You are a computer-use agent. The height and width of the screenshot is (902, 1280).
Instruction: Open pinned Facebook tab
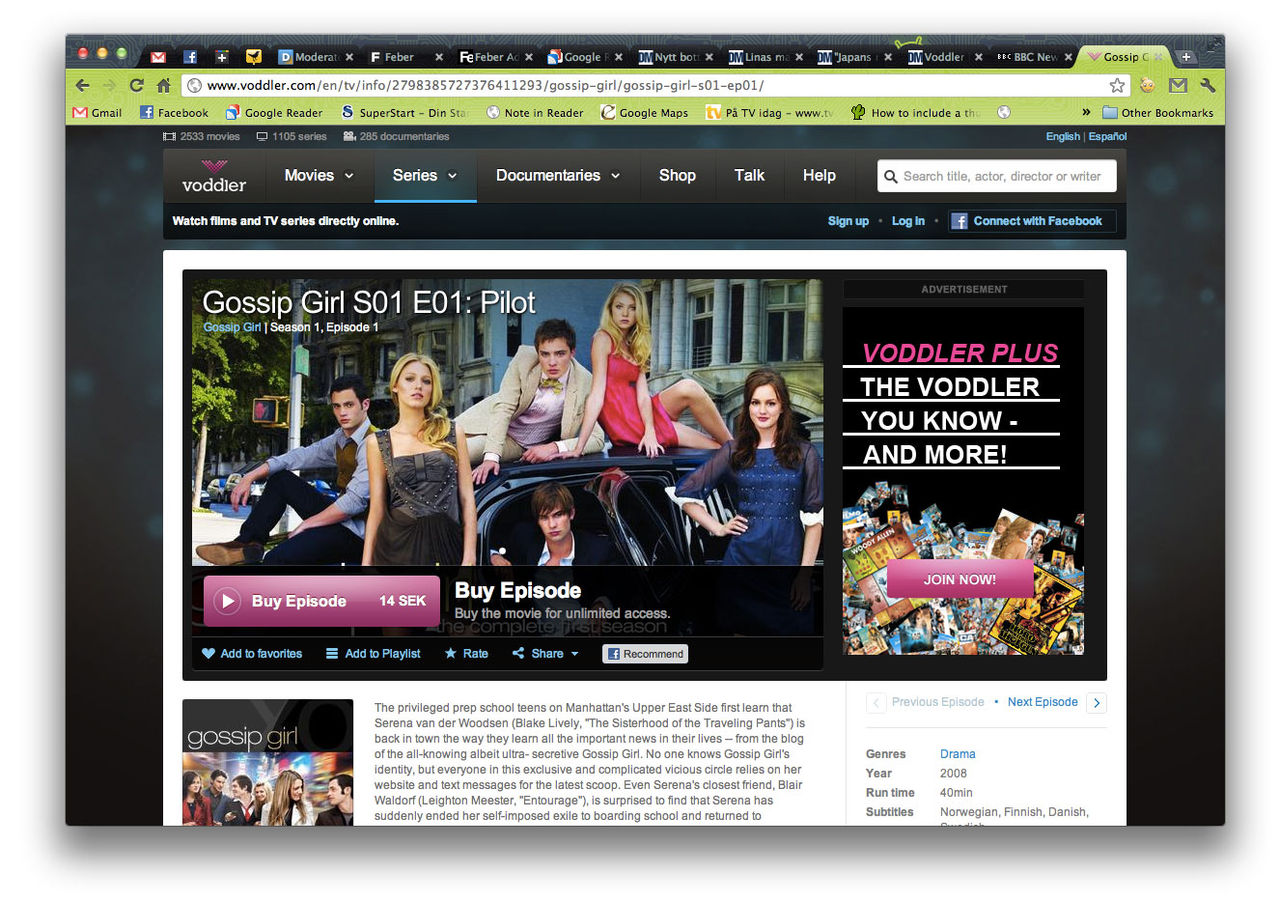tap(190, 57)
